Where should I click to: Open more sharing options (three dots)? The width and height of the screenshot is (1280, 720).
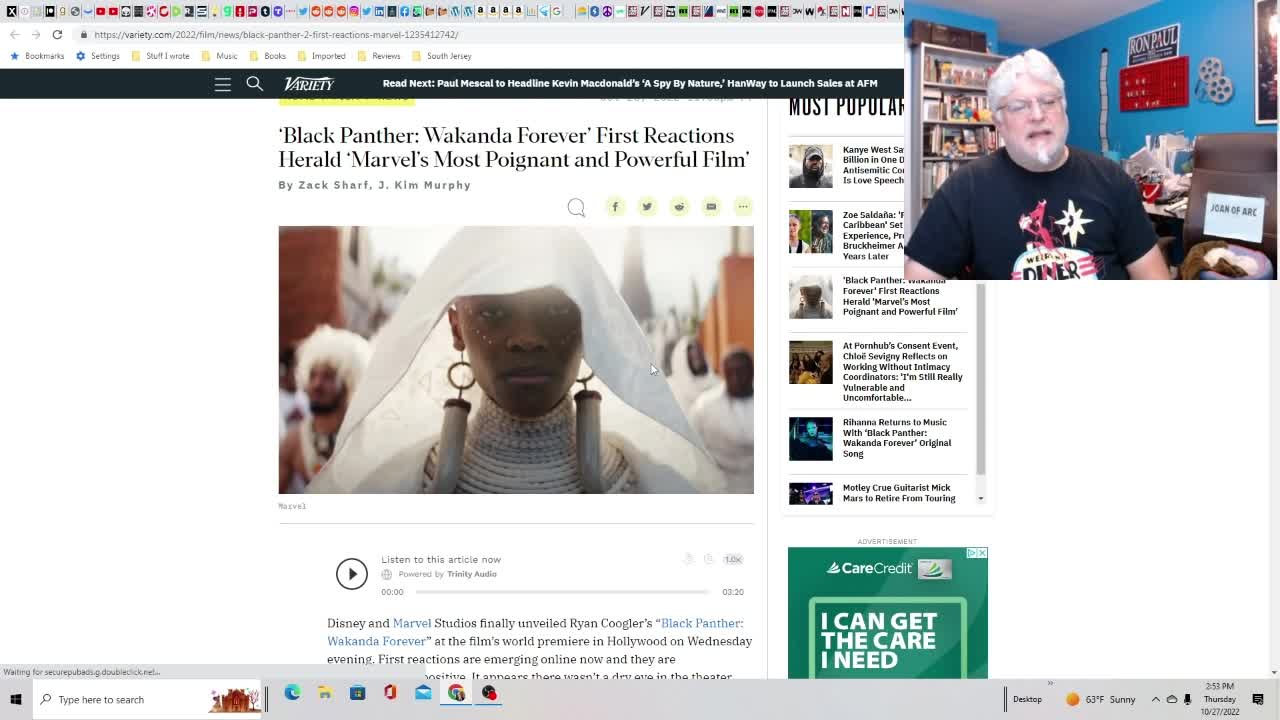point(743,207)
